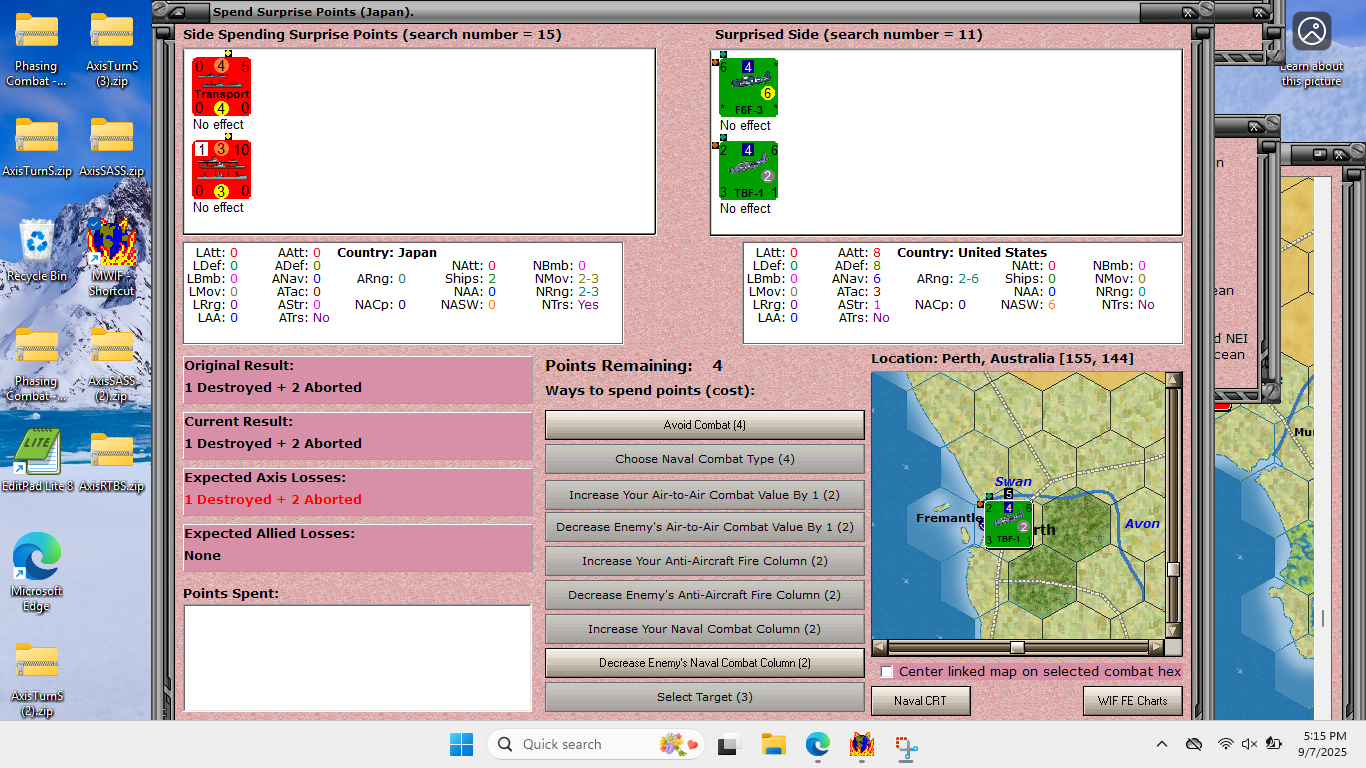This screenshot has width=1366, height=768.
Task: Select the second Japanese ship counter
Action: (x=221, y=170)
